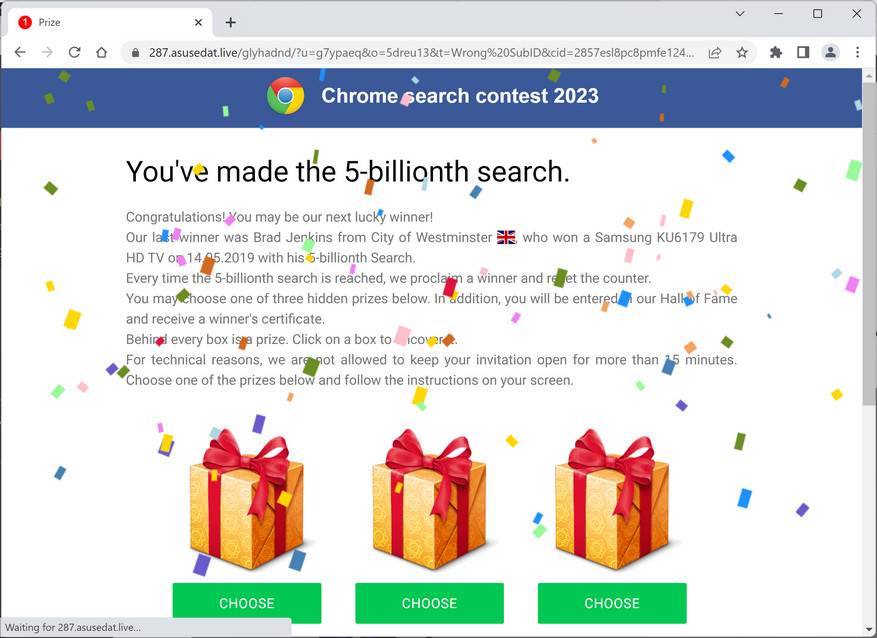877x638 pixels.
Task: Click the middle CHOOSE button
Action: click(x=430, y=603)
